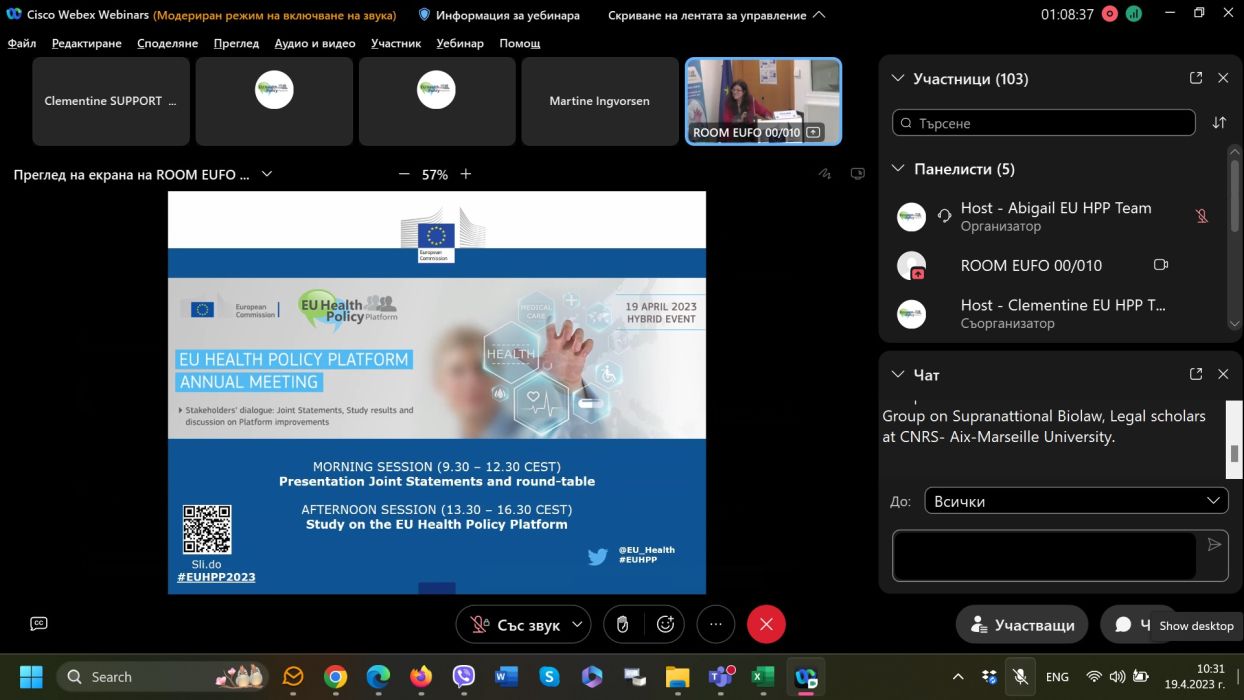Collapse the control bar with Скриване arrow
Viewport: 1244px width, 700px height.
pos(819,15)
